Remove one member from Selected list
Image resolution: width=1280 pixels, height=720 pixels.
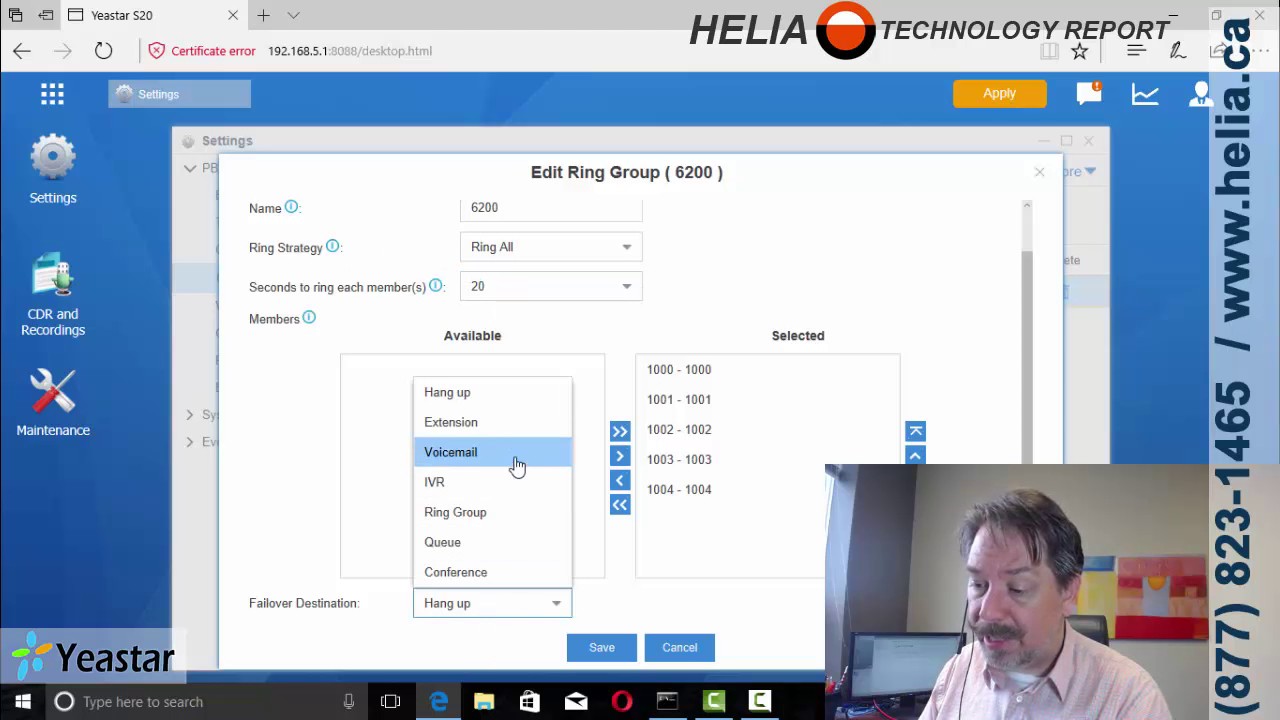point(620,481)
